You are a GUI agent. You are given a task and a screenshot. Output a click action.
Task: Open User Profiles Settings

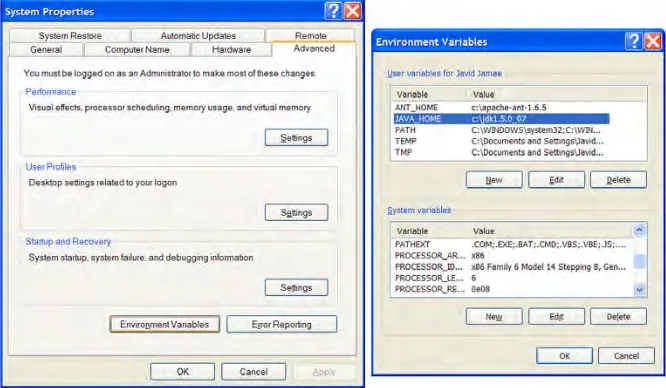(x=296, y=212)
